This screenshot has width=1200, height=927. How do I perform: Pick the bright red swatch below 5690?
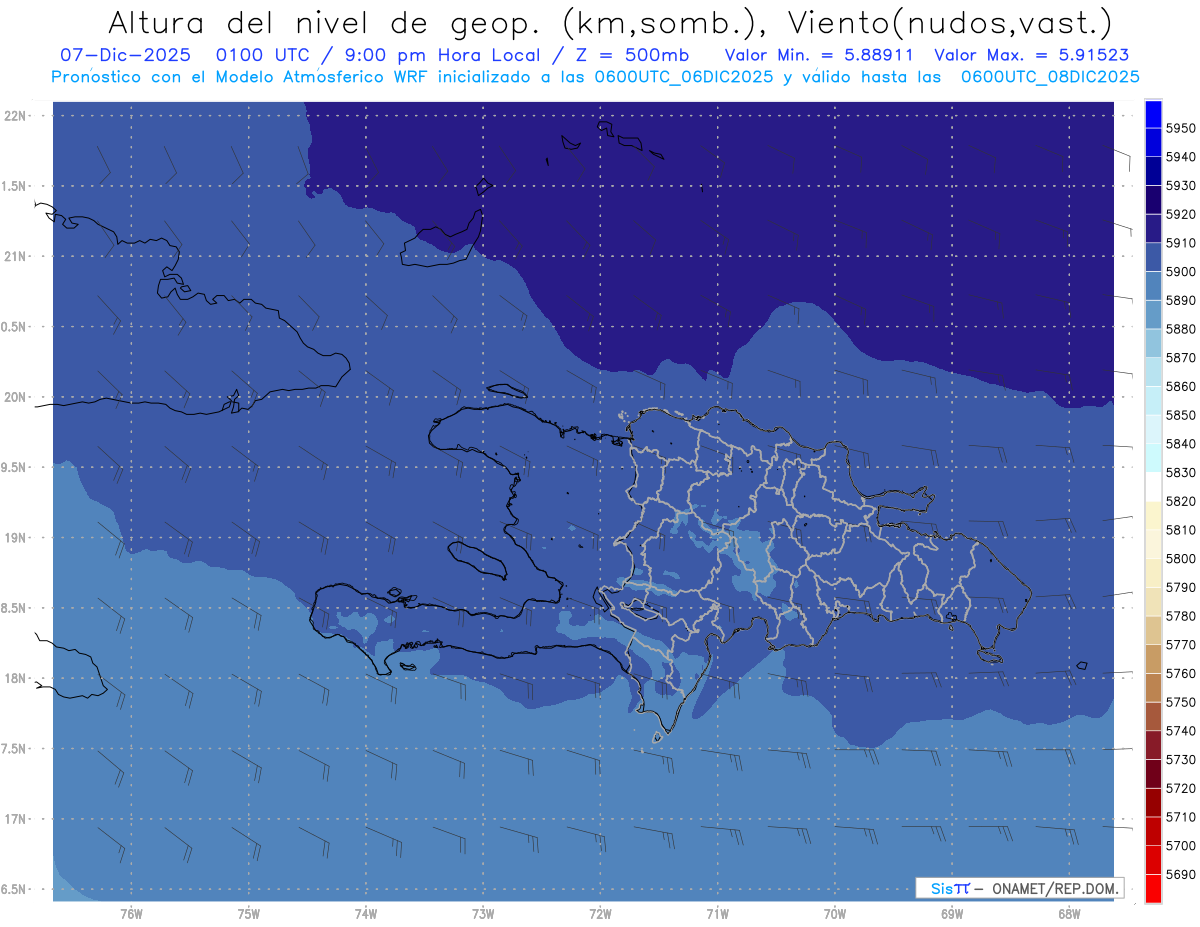[x=1153, y=888]
